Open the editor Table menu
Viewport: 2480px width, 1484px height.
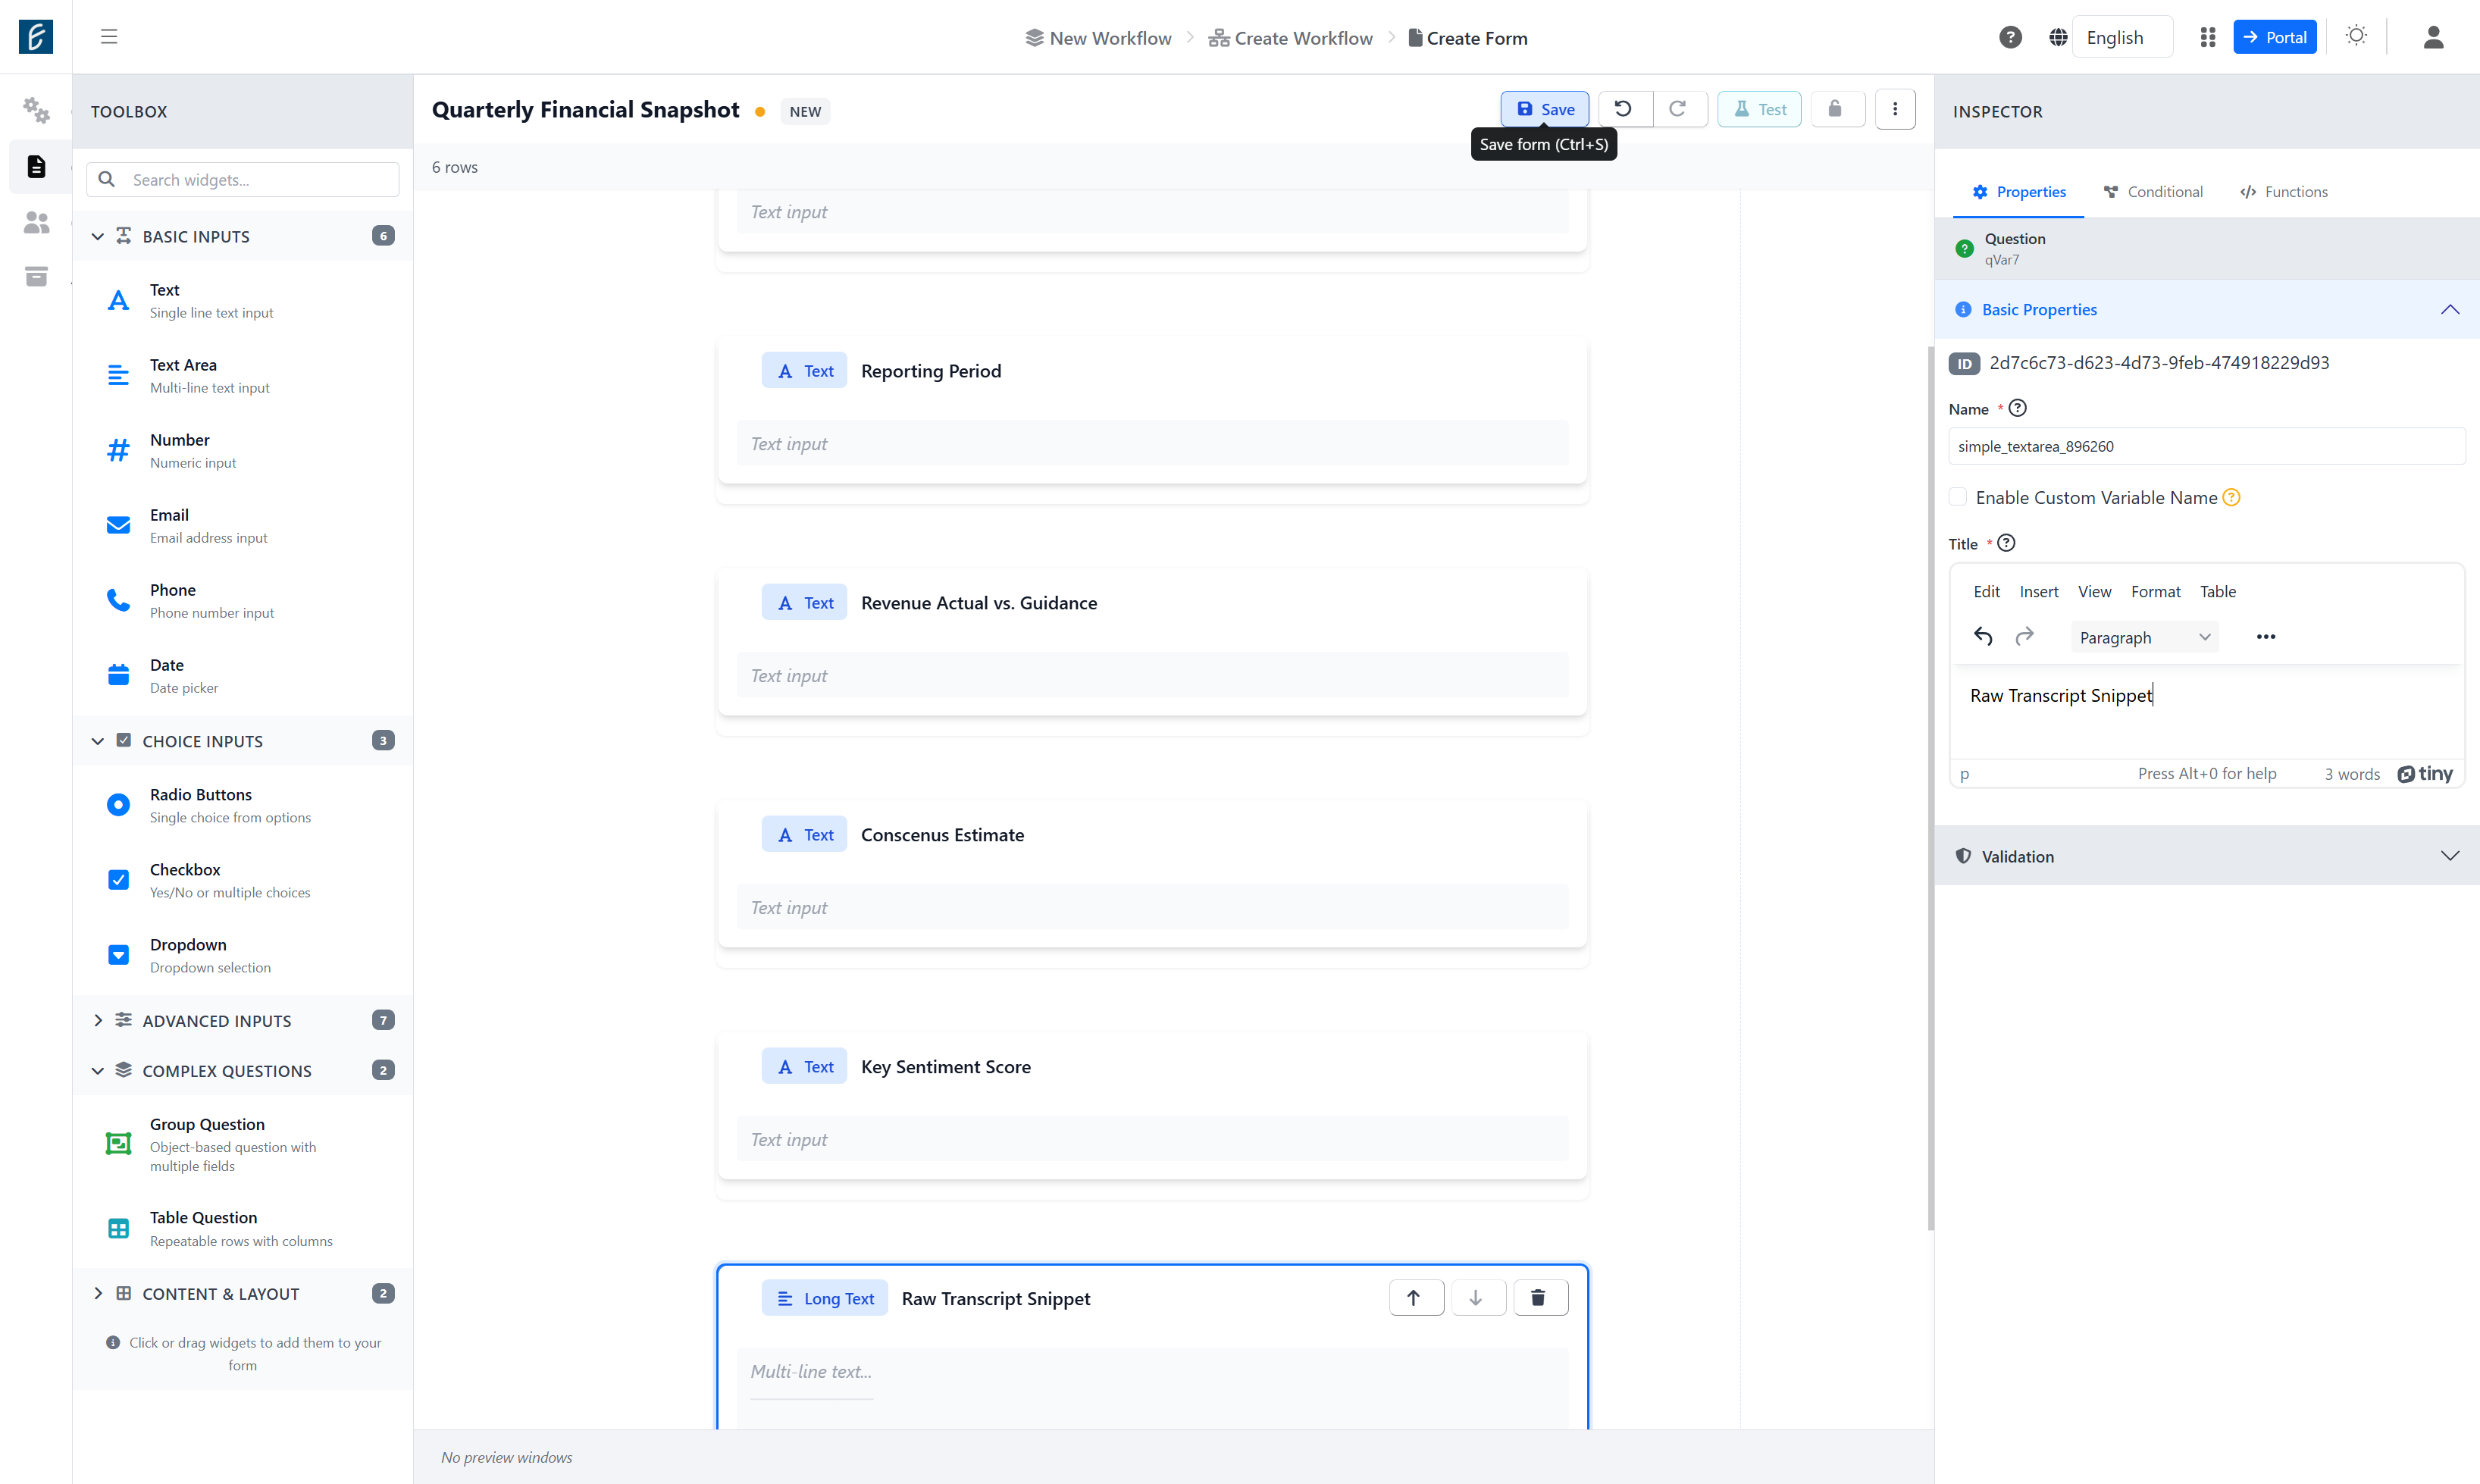pos(2217,591)
